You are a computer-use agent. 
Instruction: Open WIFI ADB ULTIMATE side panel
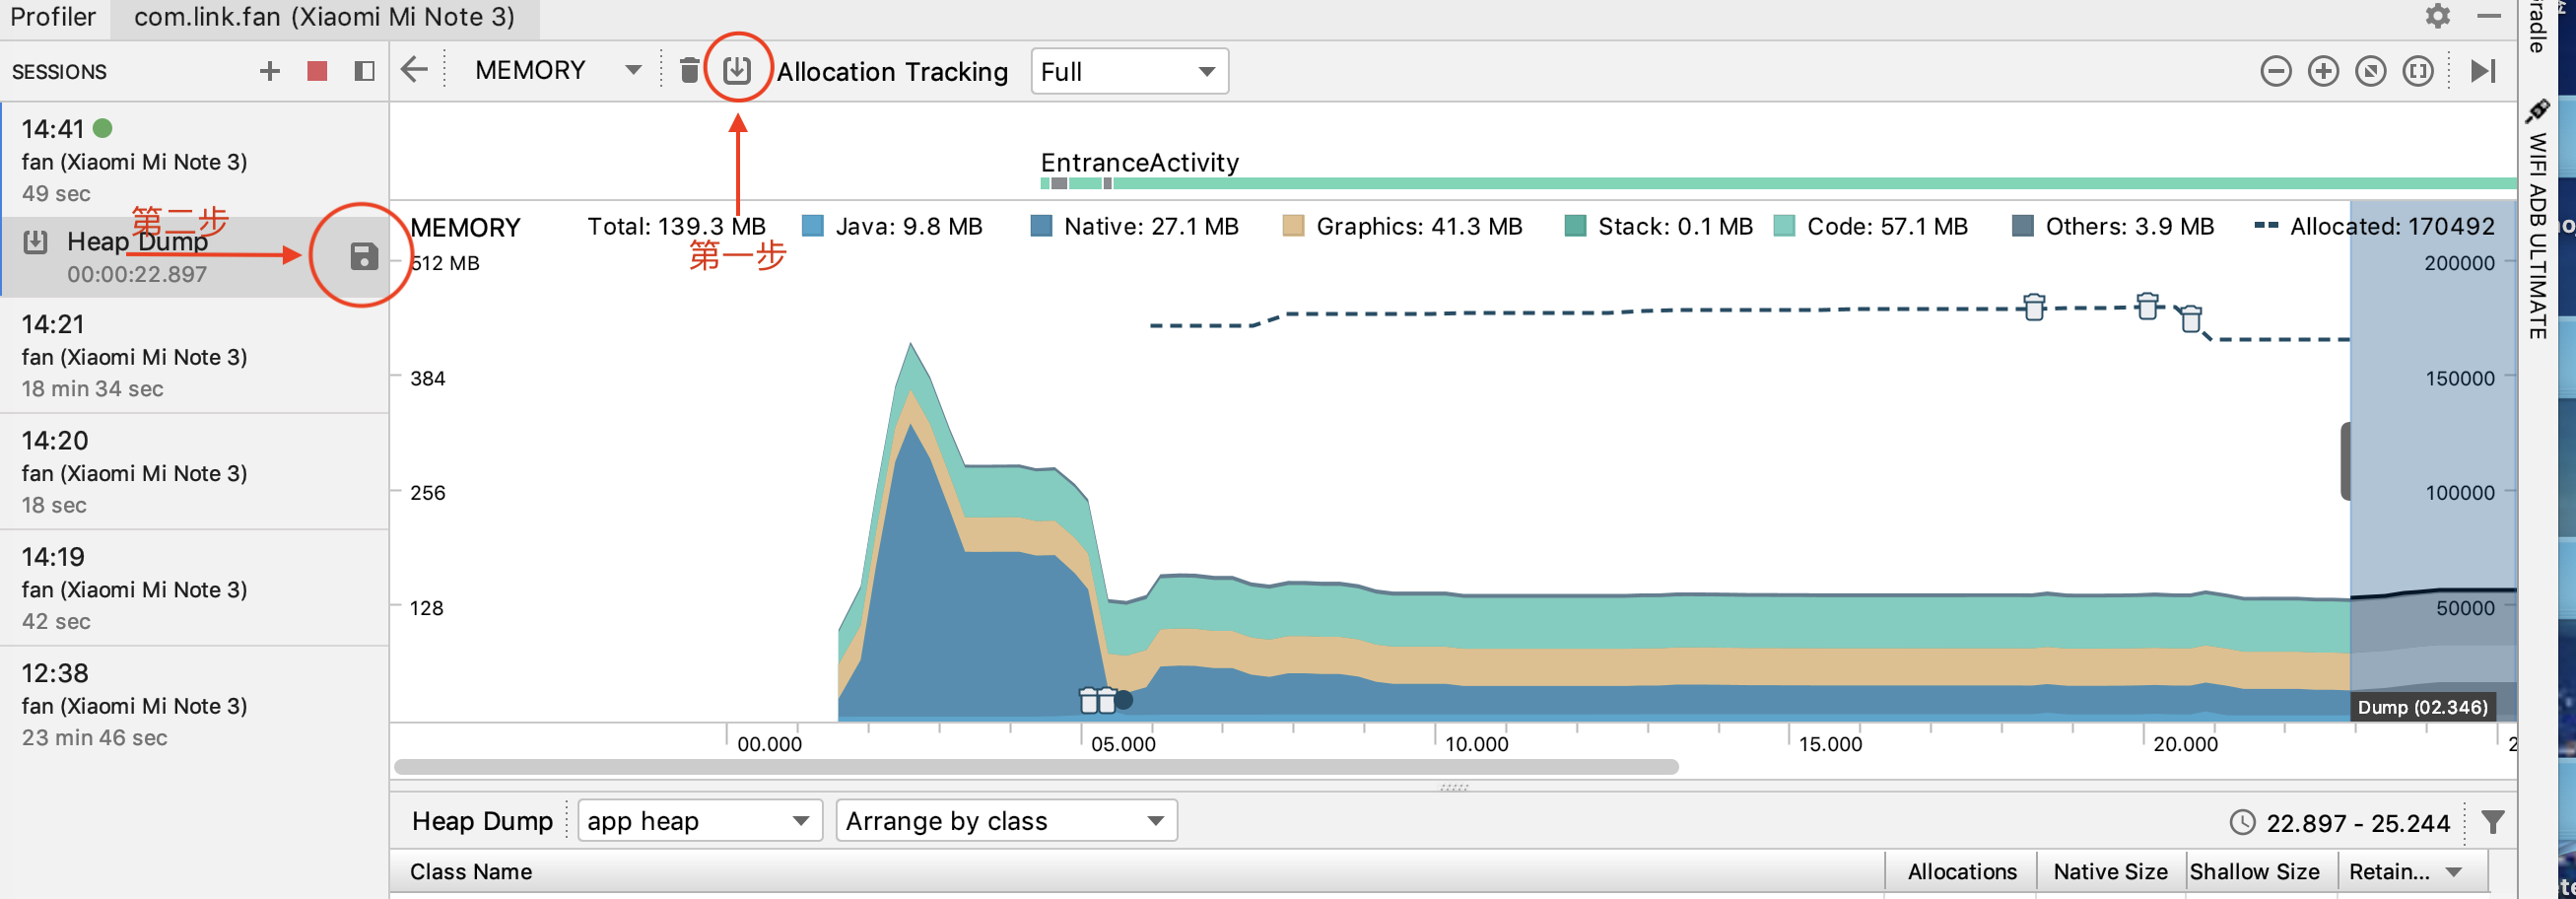pos(2536,220)
